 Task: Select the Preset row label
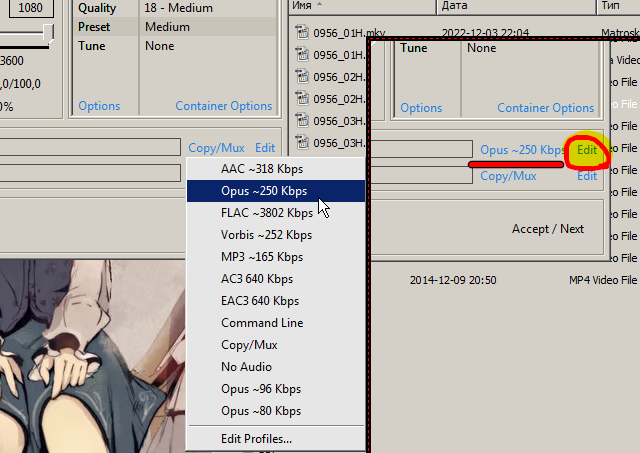click(x=94, y=27)
